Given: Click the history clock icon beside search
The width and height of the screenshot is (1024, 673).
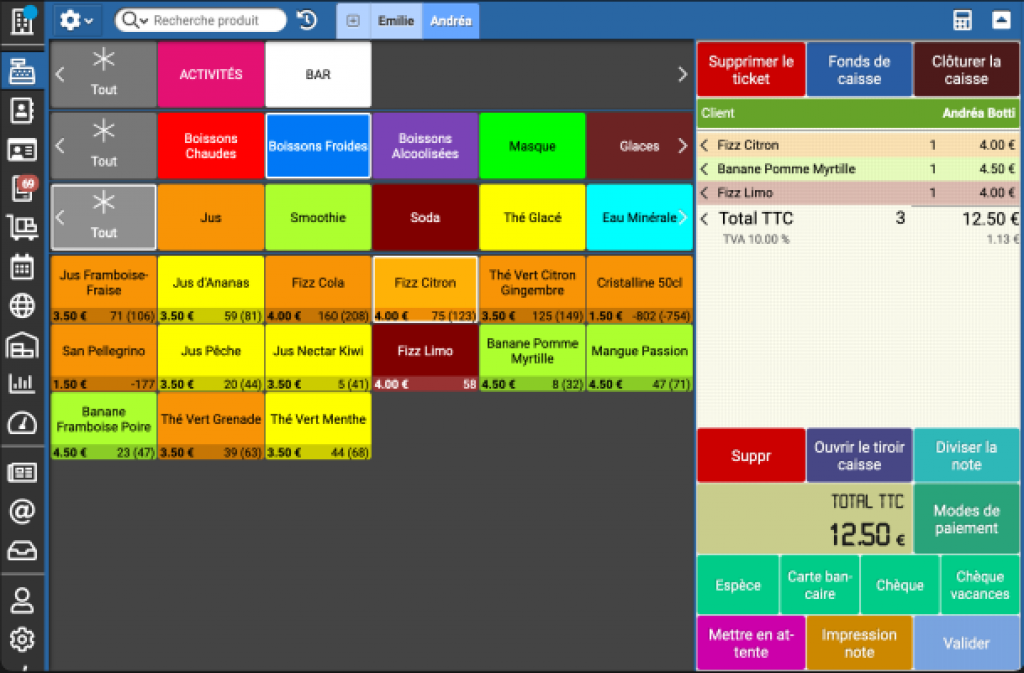Looking at the screenshot, I should point(307,20).
